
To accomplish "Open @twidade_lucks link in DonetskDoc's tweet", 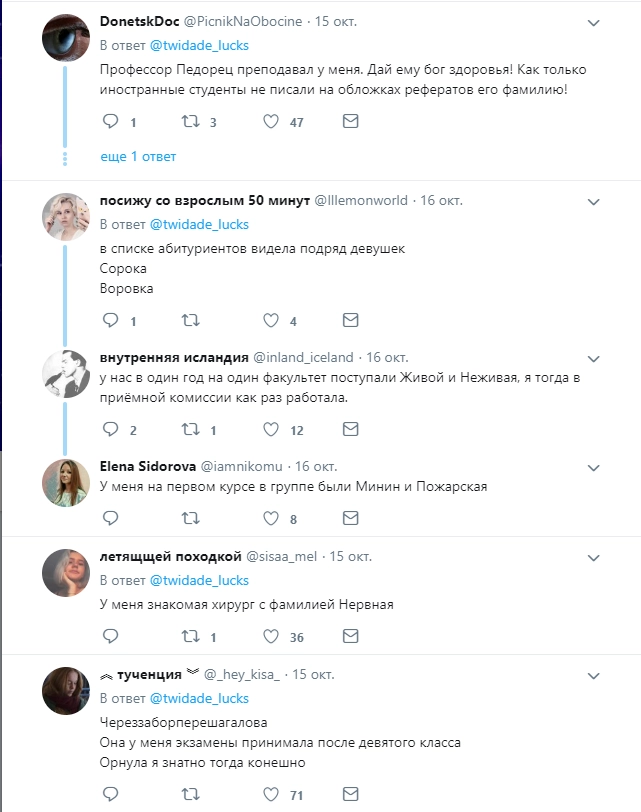I will coord(199,45).
